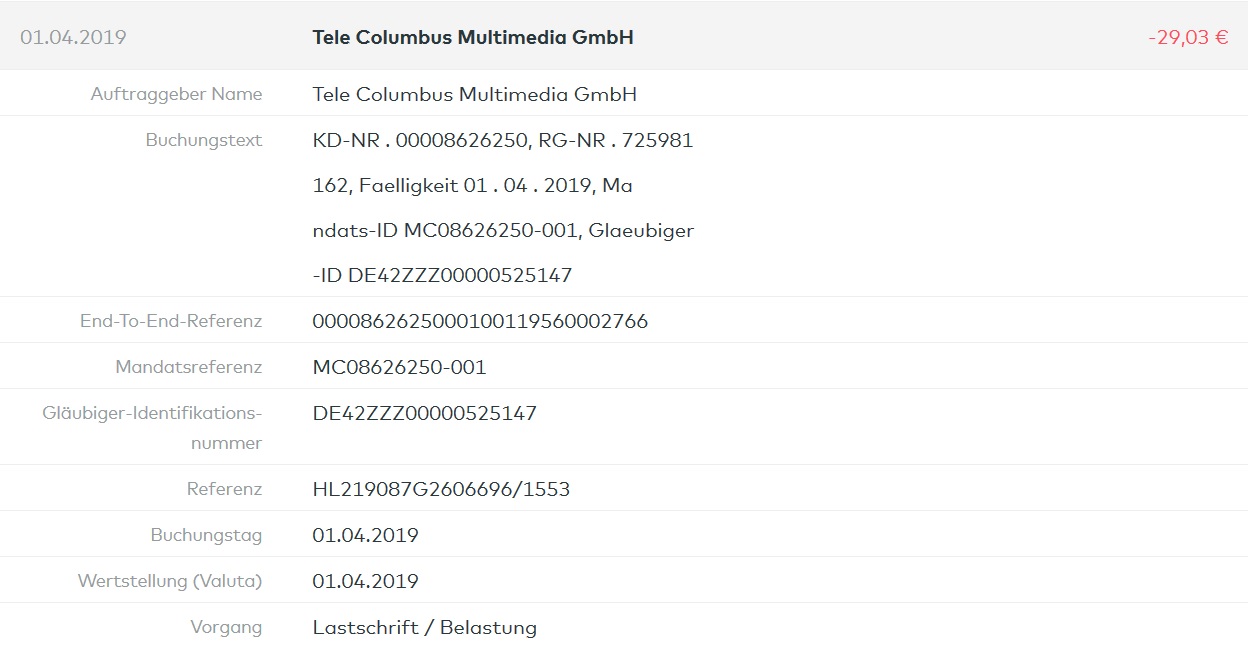Select the Referenz value HL219087G2606696/1553

point(441,490)
